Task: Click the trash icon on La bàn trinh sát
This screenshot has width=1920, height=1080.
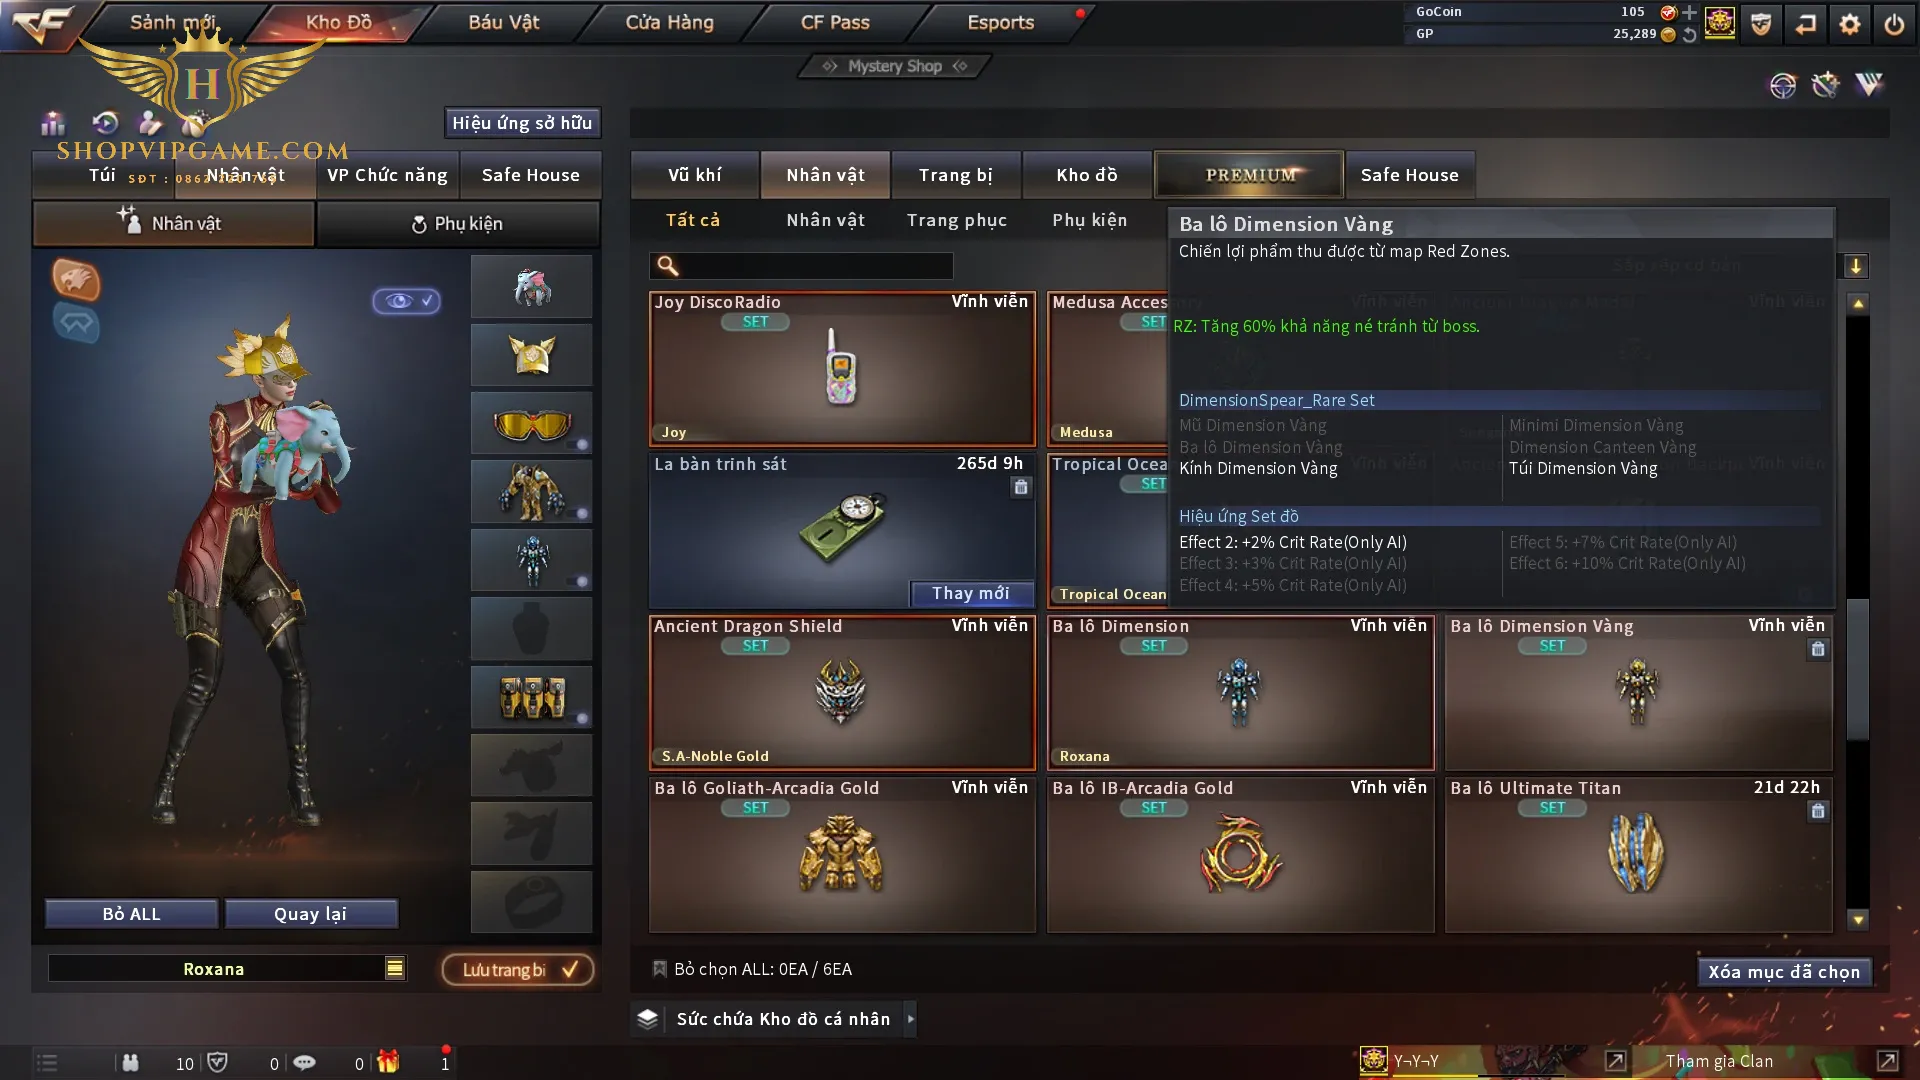Action: pos(1021,487)
